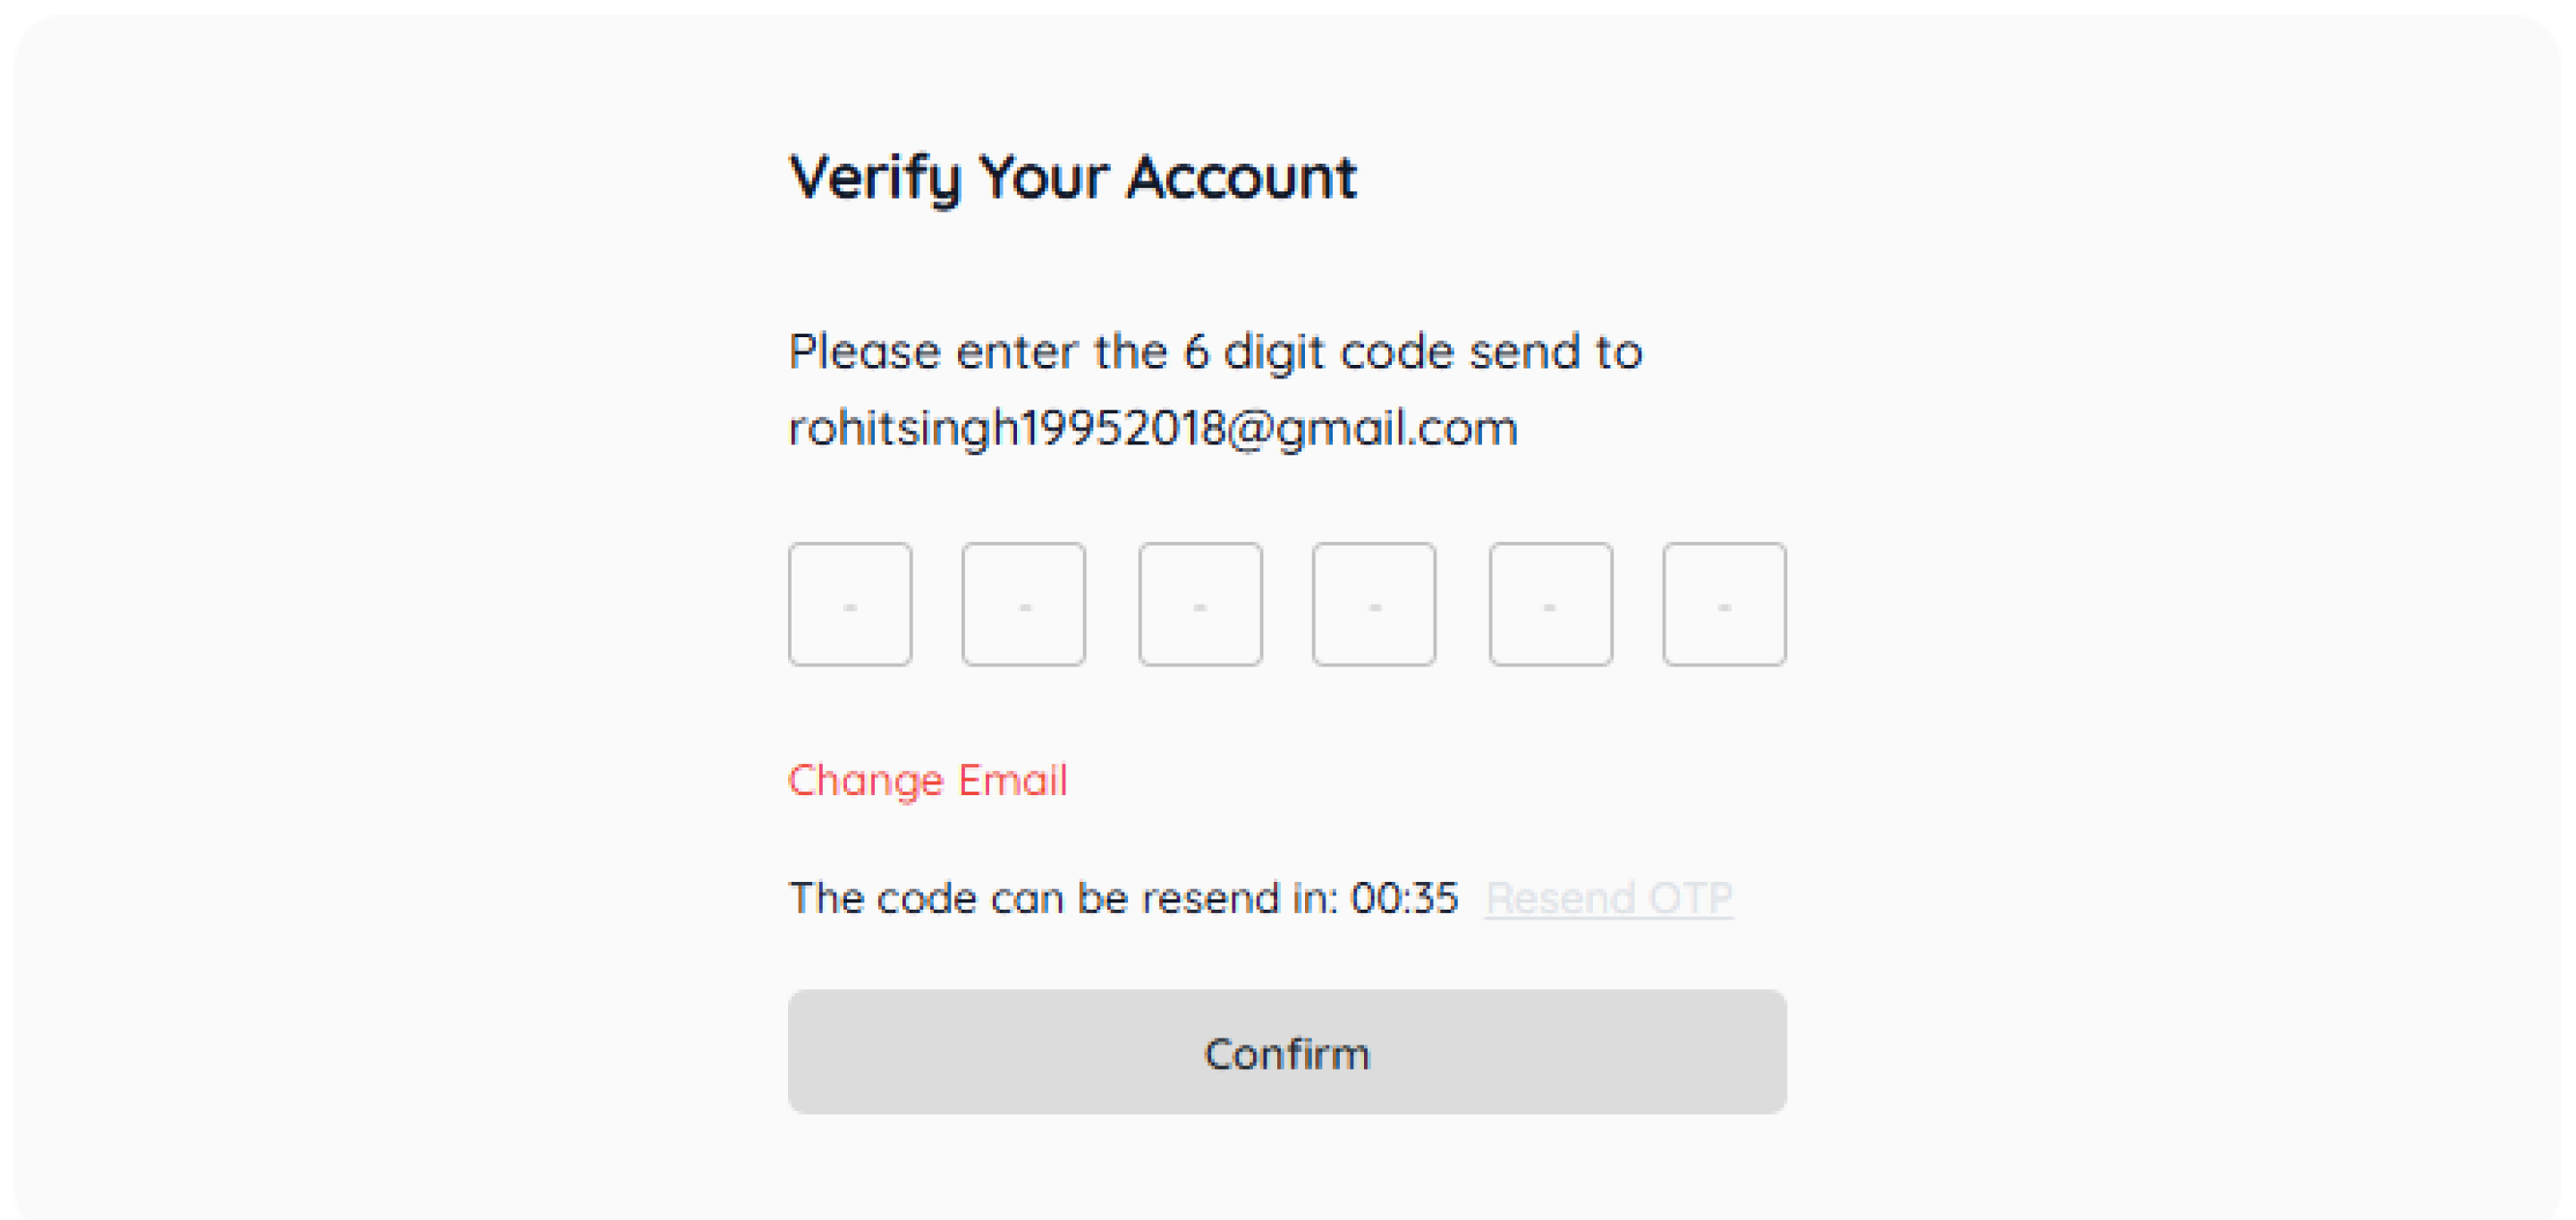The width and height of the screenshot is (2576, 1220).
Task: Click the word "Email" in Change Email
Action: click(1012, 781)
